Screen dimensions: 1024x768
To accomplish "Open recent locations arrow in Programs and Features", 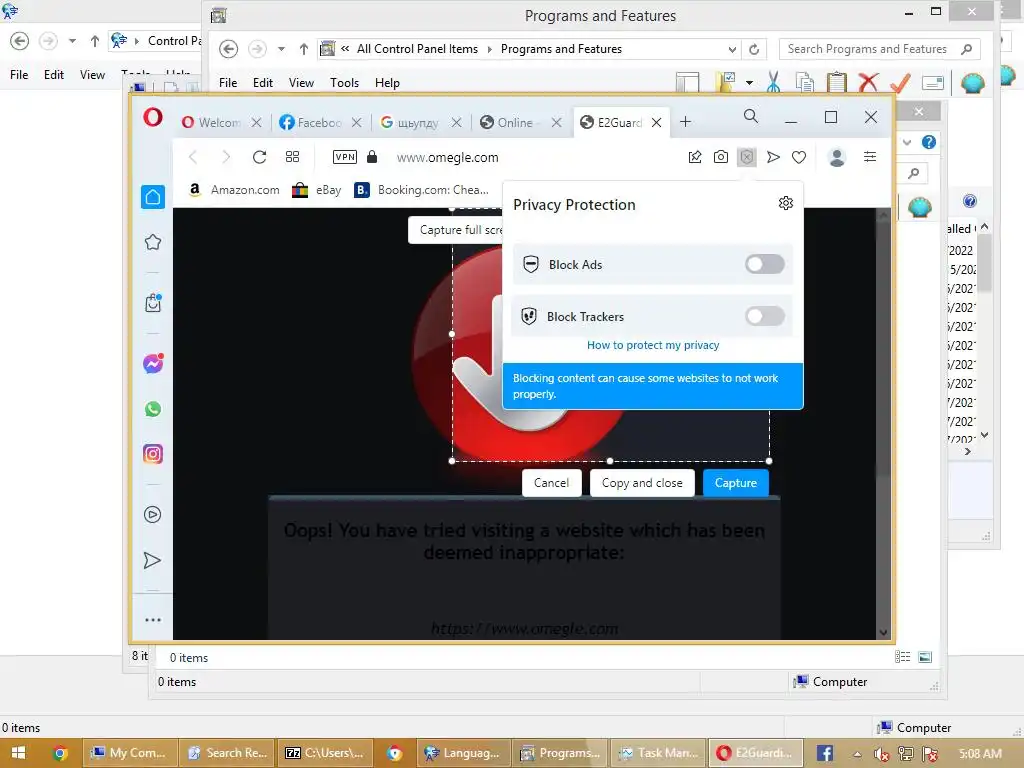I will 281,49.
